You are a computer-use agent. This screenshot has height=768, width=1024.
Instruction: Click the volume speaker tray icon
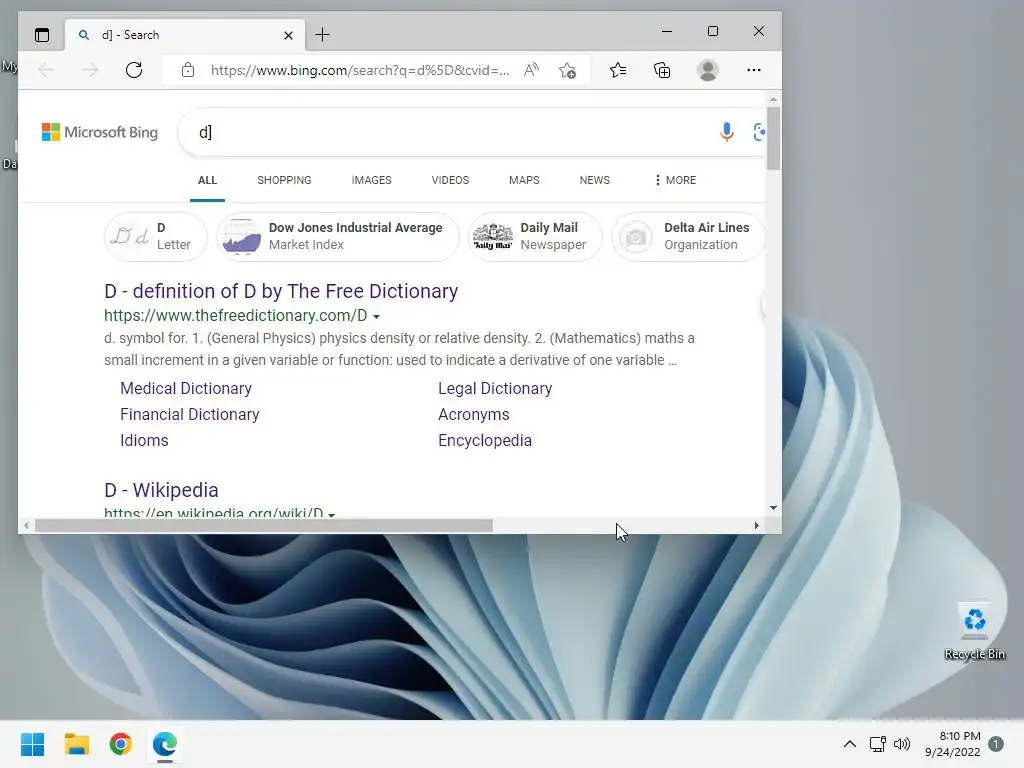point(902,744)
